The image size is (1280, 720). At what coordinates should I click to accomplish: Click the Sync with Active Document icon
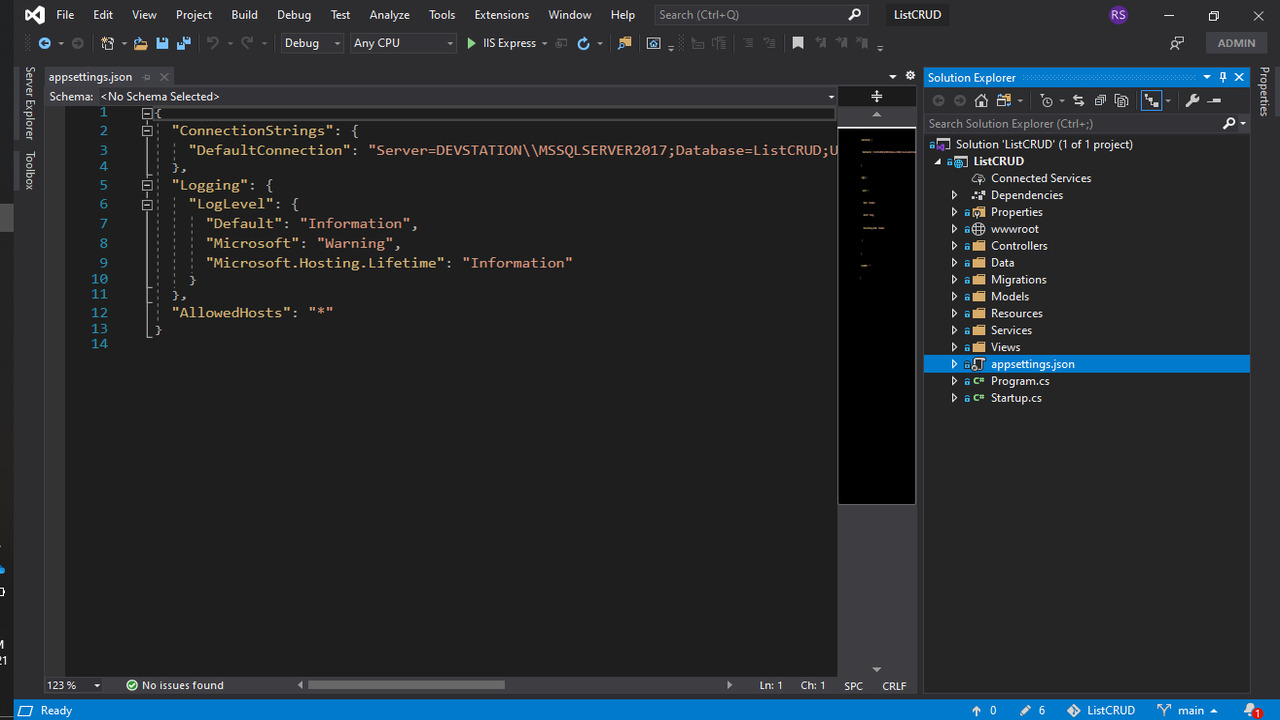point(1078,101)
